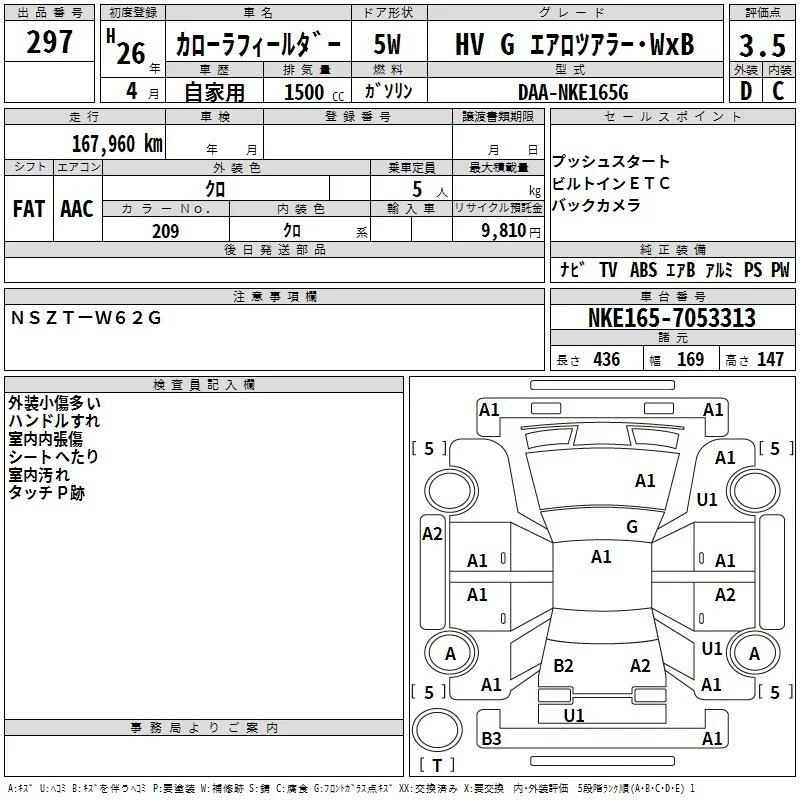
Task: Select the 3.5 overall grade score
Action: tap(762, 45)
